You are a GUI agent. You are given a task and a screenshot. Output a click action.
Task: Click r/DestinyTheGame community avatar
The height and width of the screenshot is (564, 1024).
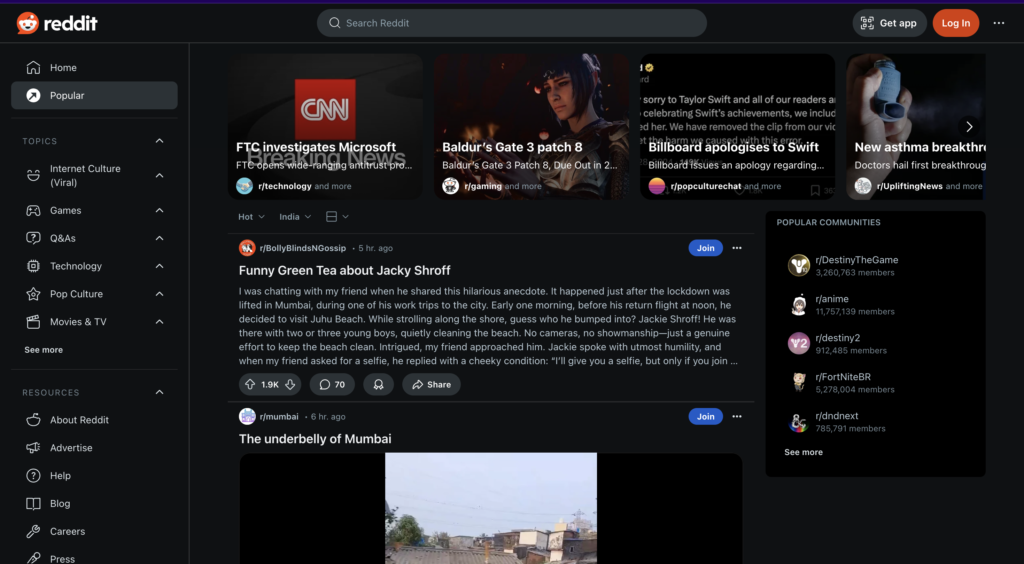point(799,266)
